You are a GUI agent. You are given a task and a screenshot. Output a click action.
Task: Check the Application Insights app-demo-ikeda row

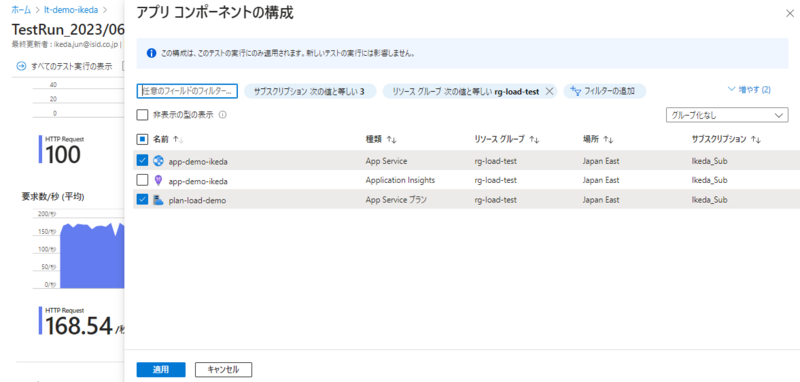(x=142, y=180)
